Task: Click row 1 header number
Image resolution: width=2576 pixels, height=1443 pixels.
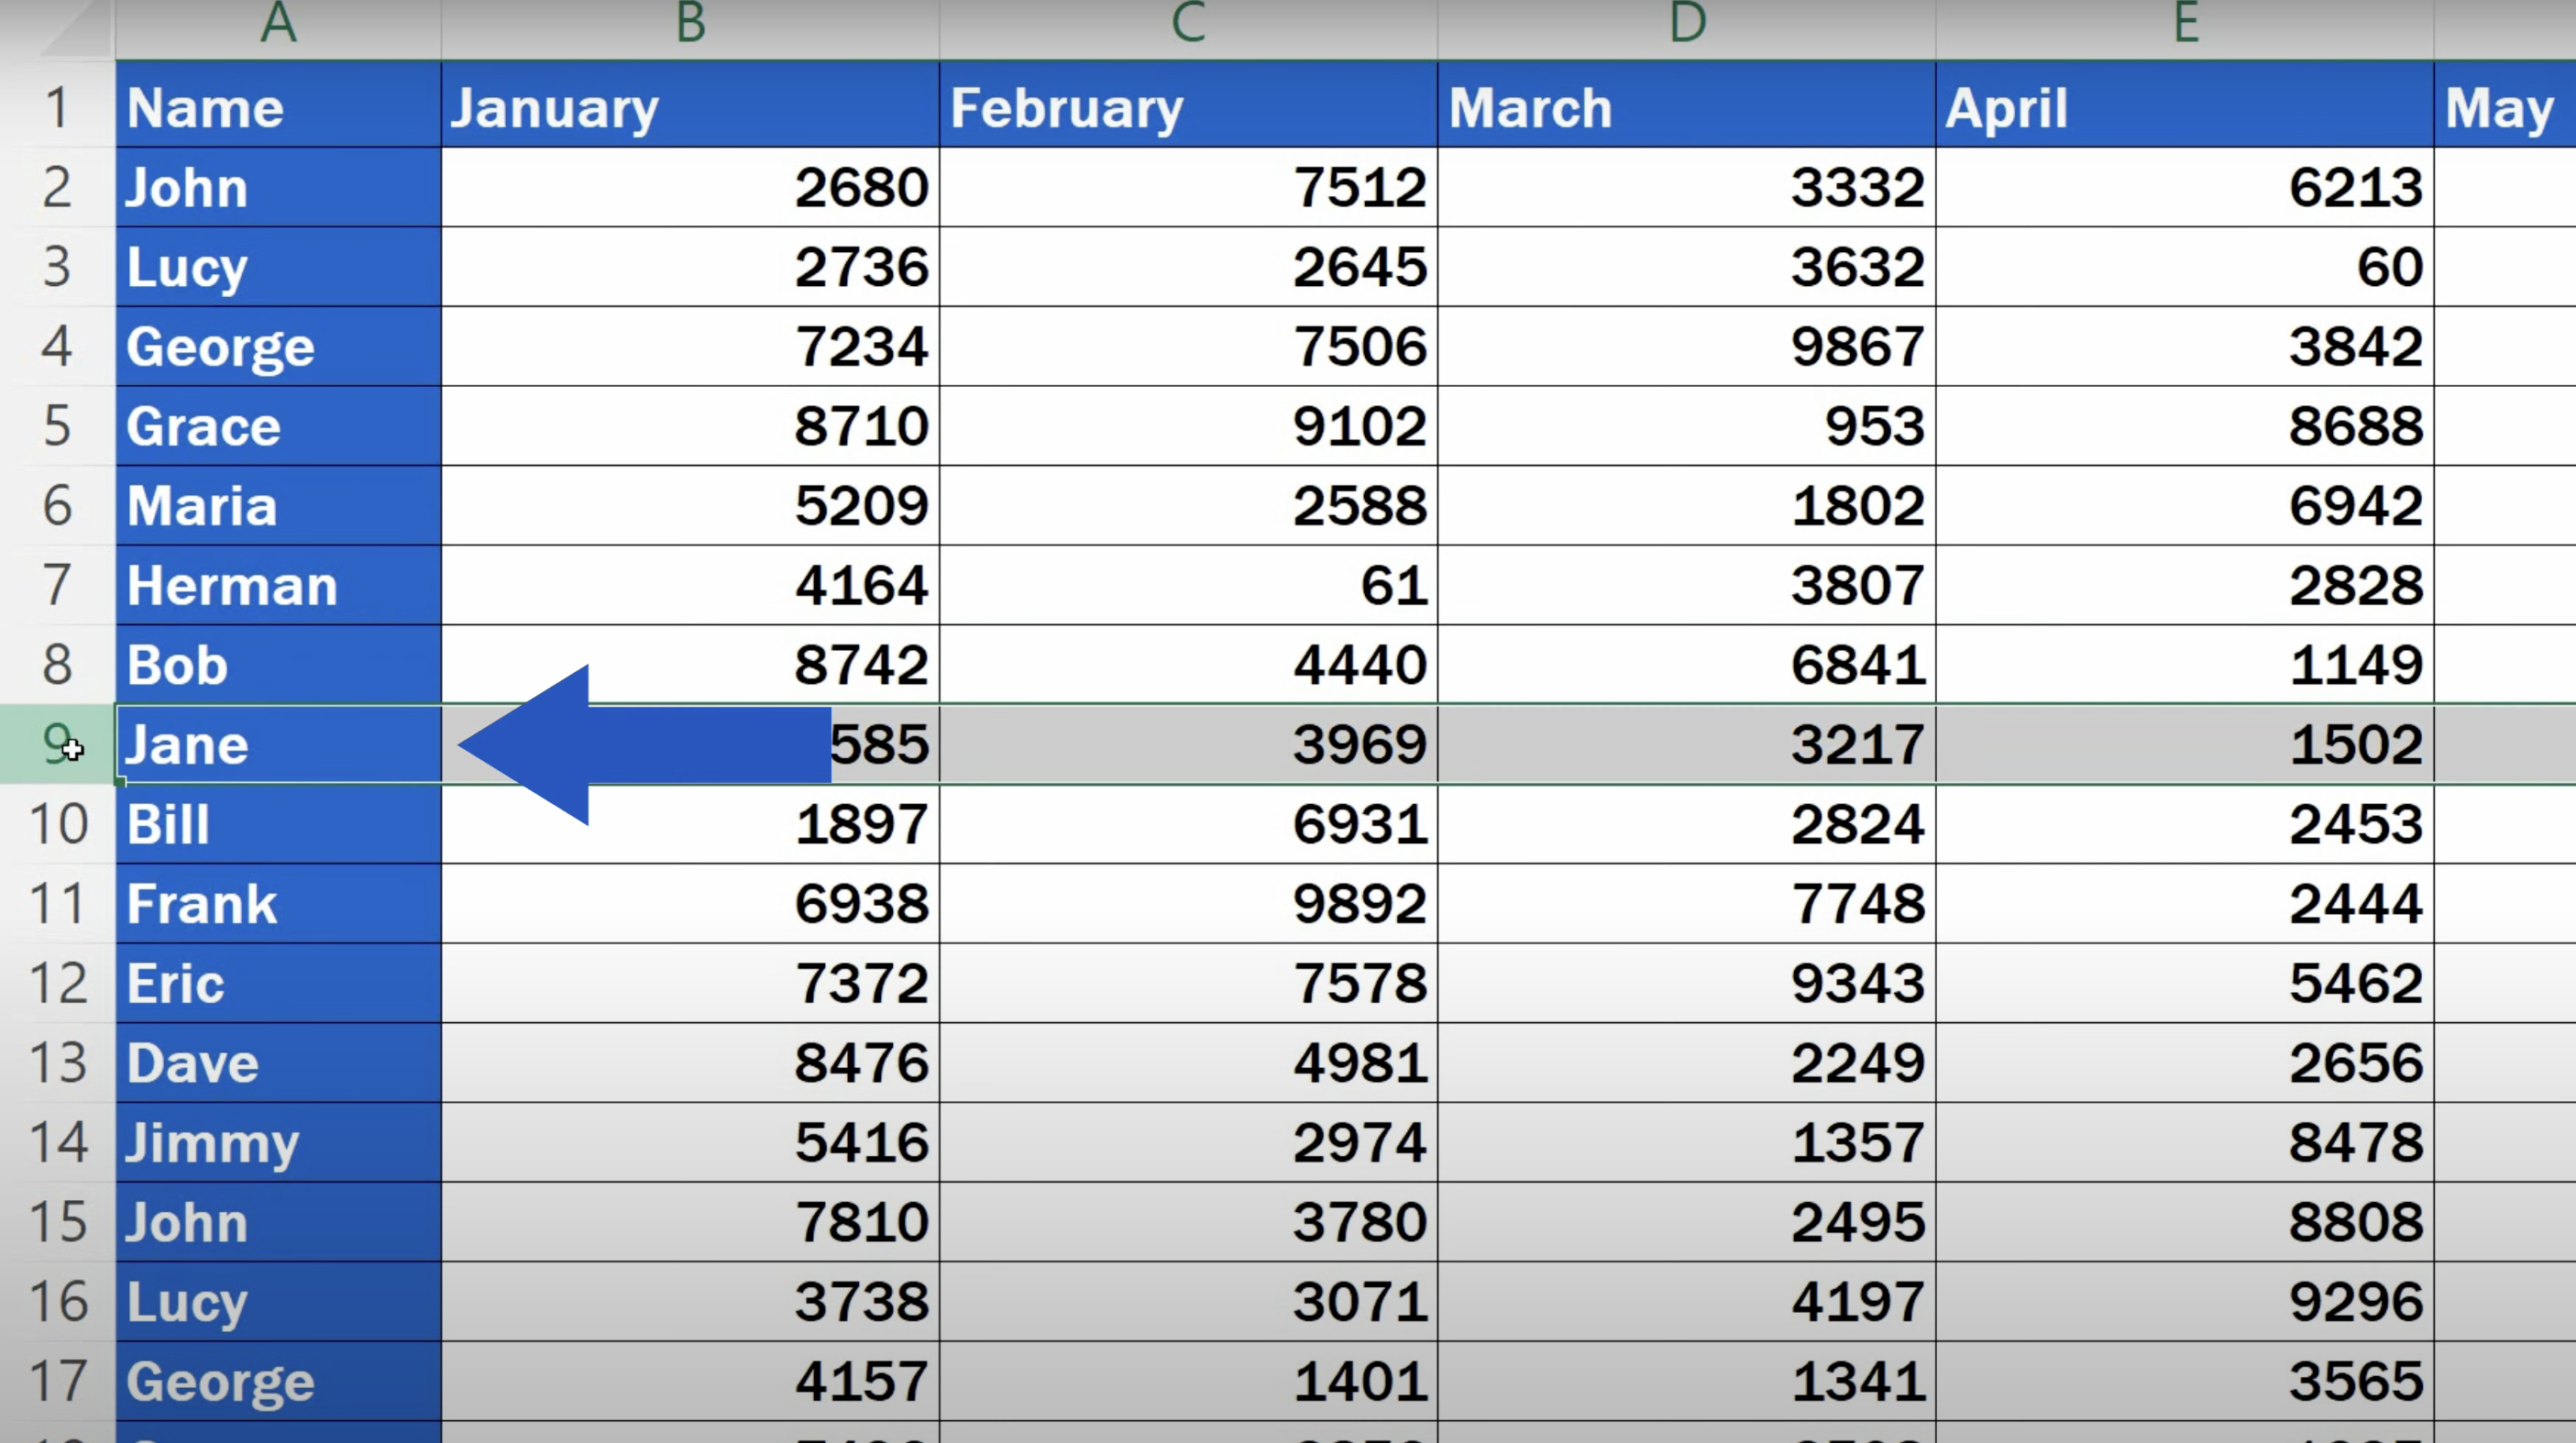Action: tap(56, 107)
